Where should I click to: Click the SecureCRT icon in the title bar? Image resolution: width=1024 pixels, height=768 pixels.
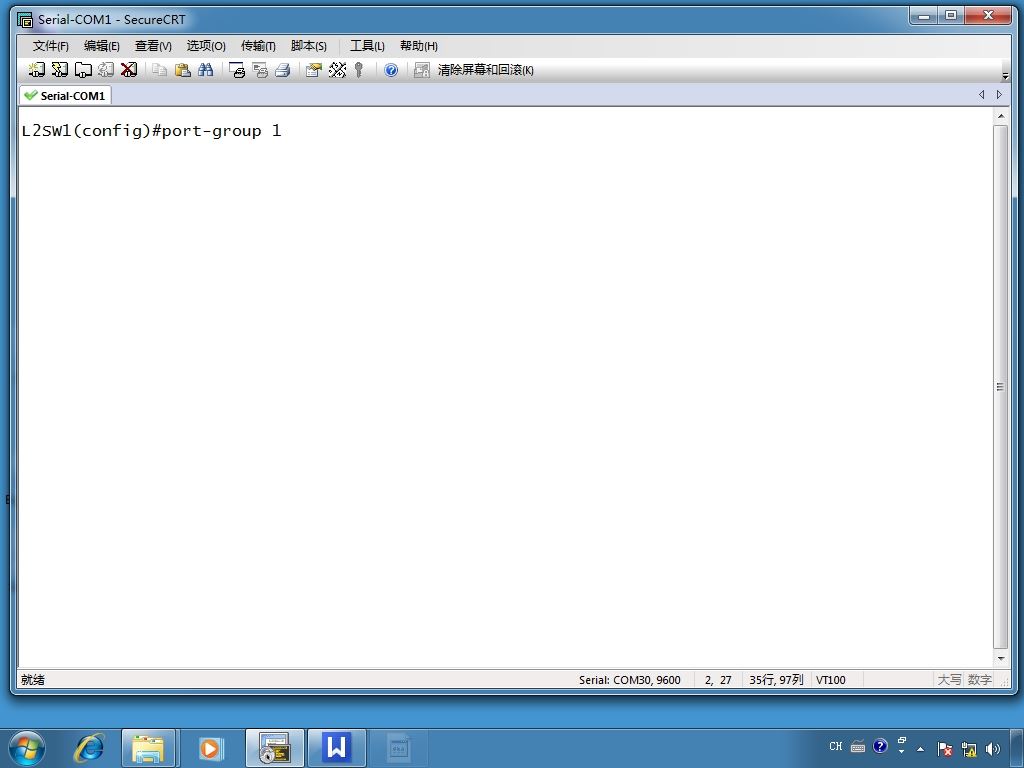[25, 20]
